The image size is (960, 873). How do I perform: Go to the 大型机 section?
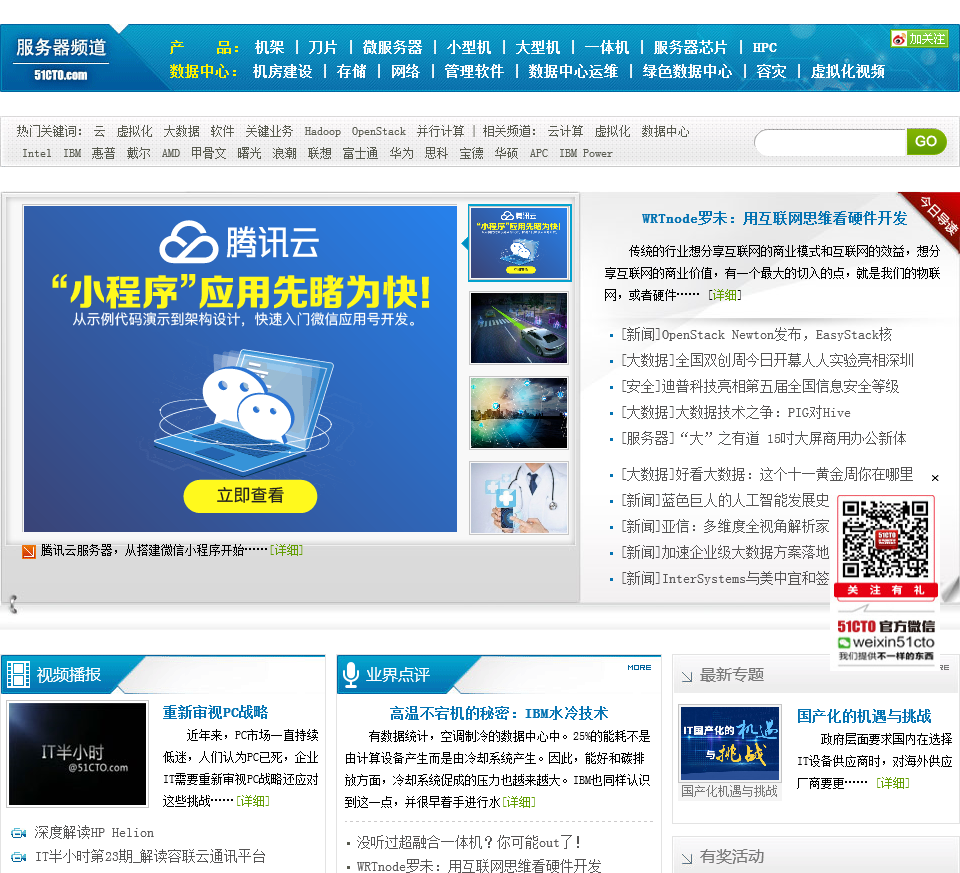[x=538, y=47]
